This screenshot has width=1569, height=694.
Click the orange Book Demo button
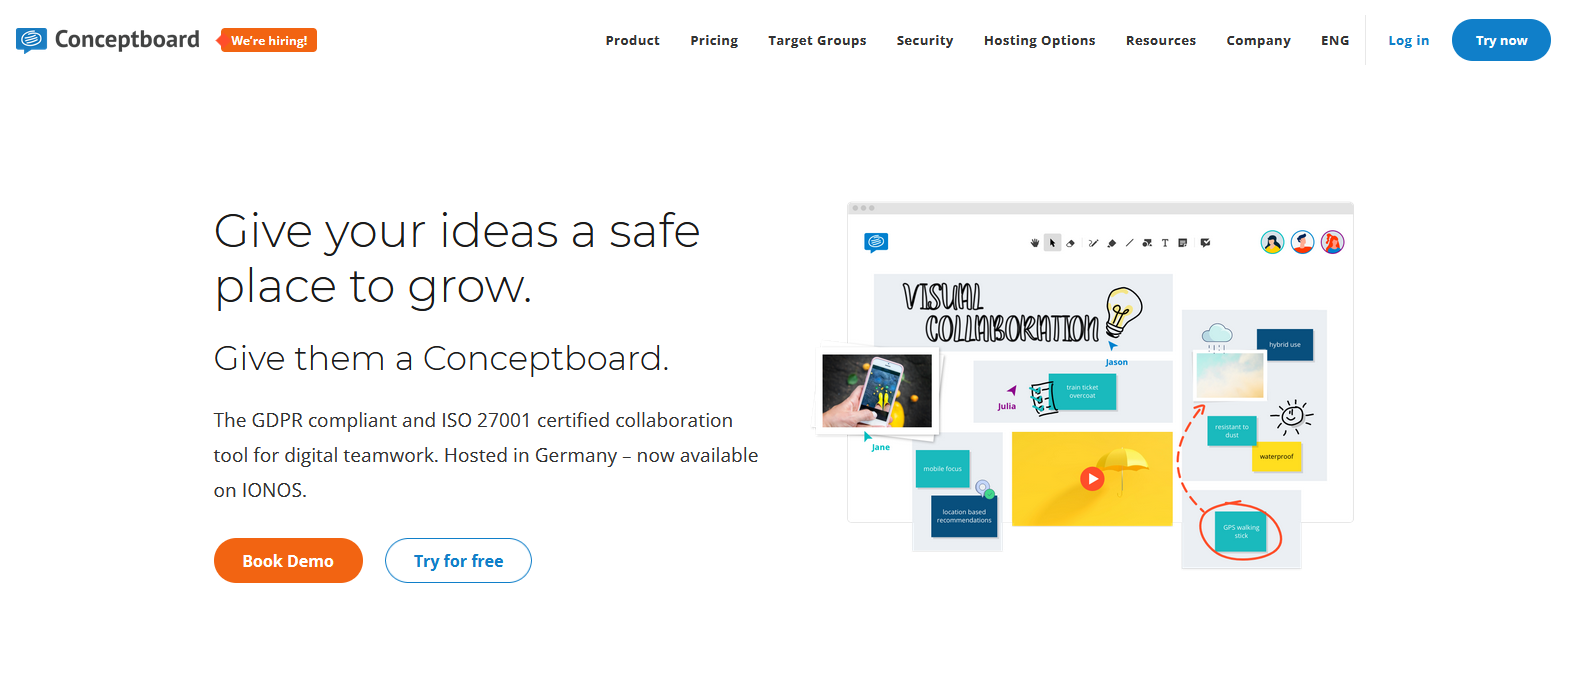[x=288, y=561]
